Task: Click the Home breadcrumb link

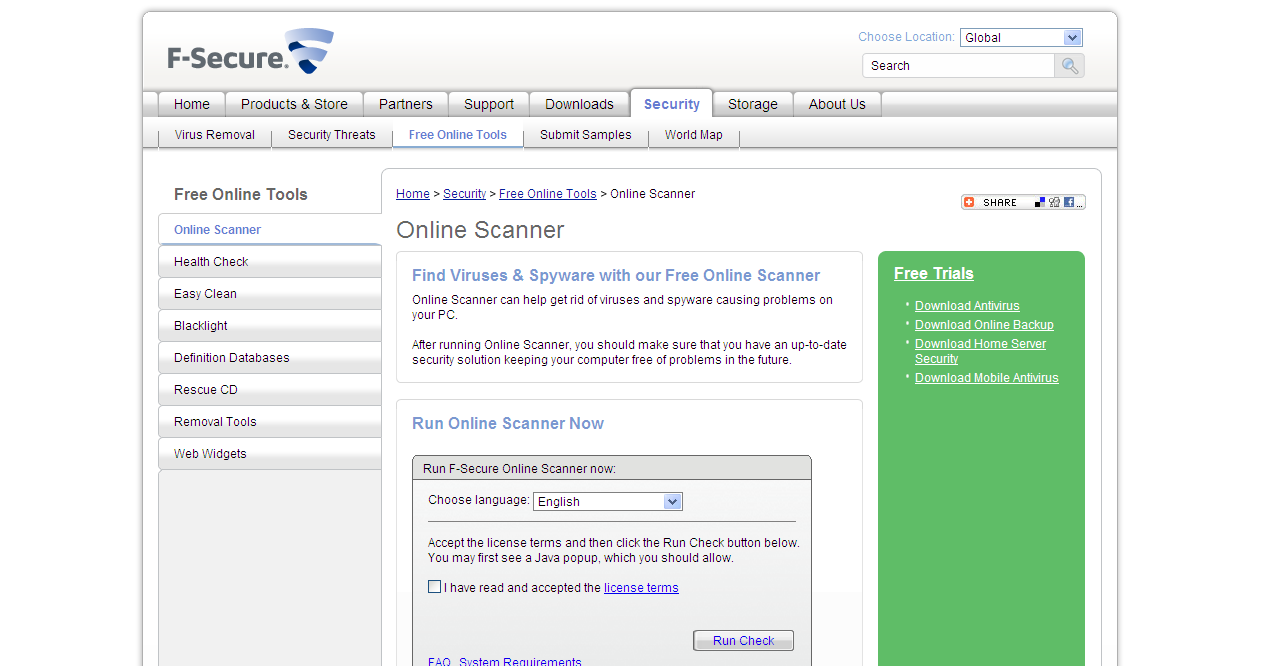Action: pos(413,194)
